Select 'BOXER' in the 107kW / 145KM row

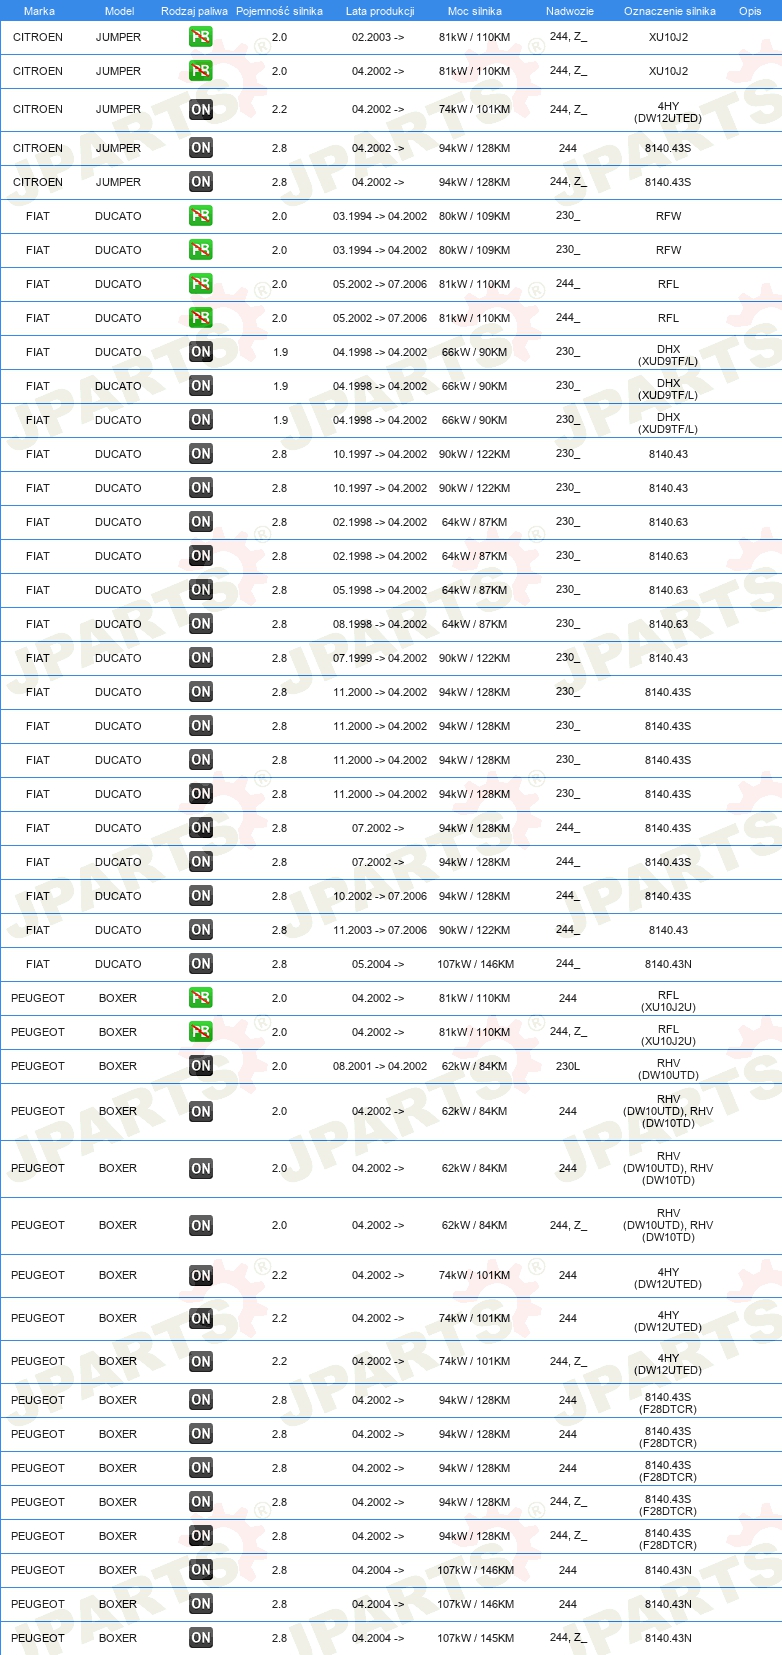click(x=118, y=1638)
